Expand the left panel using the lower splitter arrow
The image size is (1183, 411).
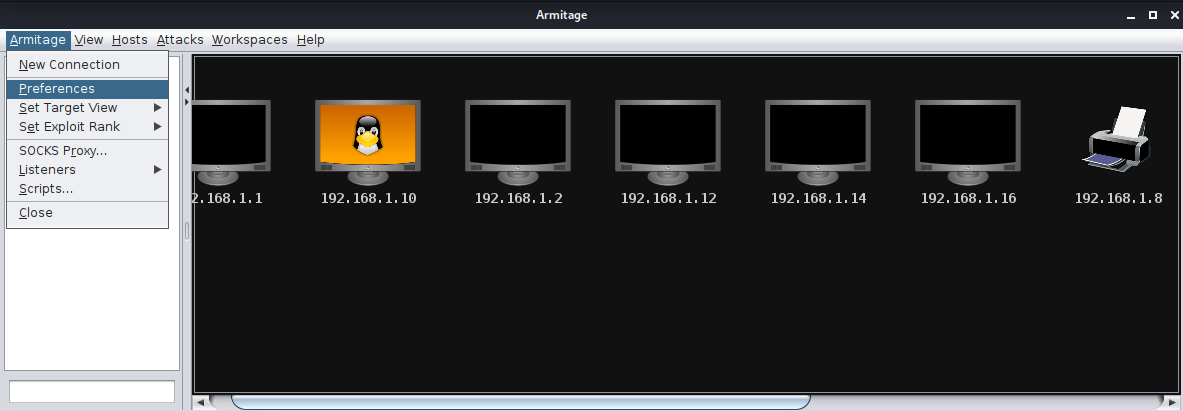tap(187, 101)
